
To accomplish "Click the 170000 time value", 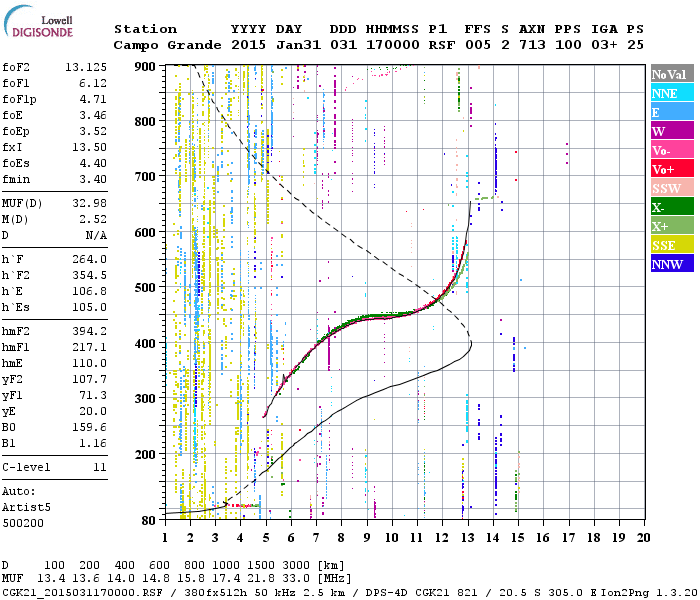I will [392, 45].
